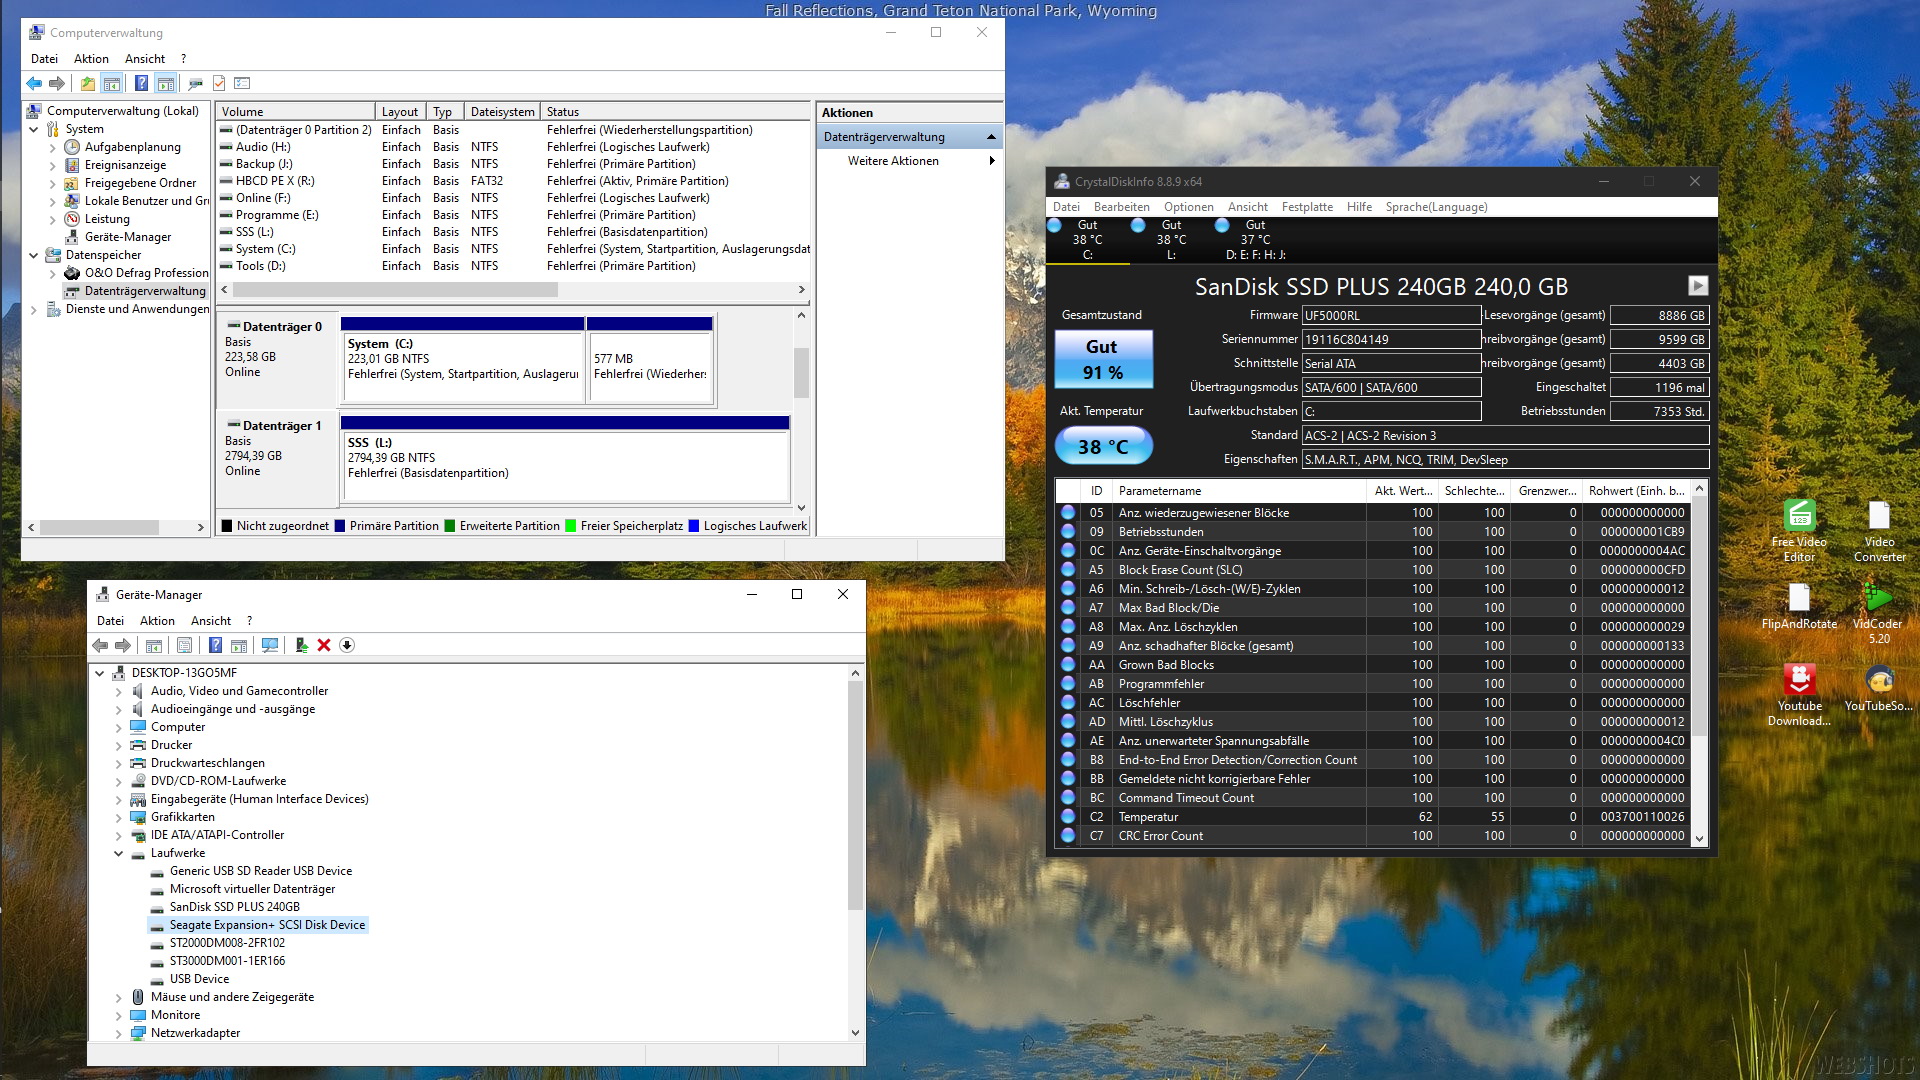Click the 38 °C temperature button

click(1103, 447)
